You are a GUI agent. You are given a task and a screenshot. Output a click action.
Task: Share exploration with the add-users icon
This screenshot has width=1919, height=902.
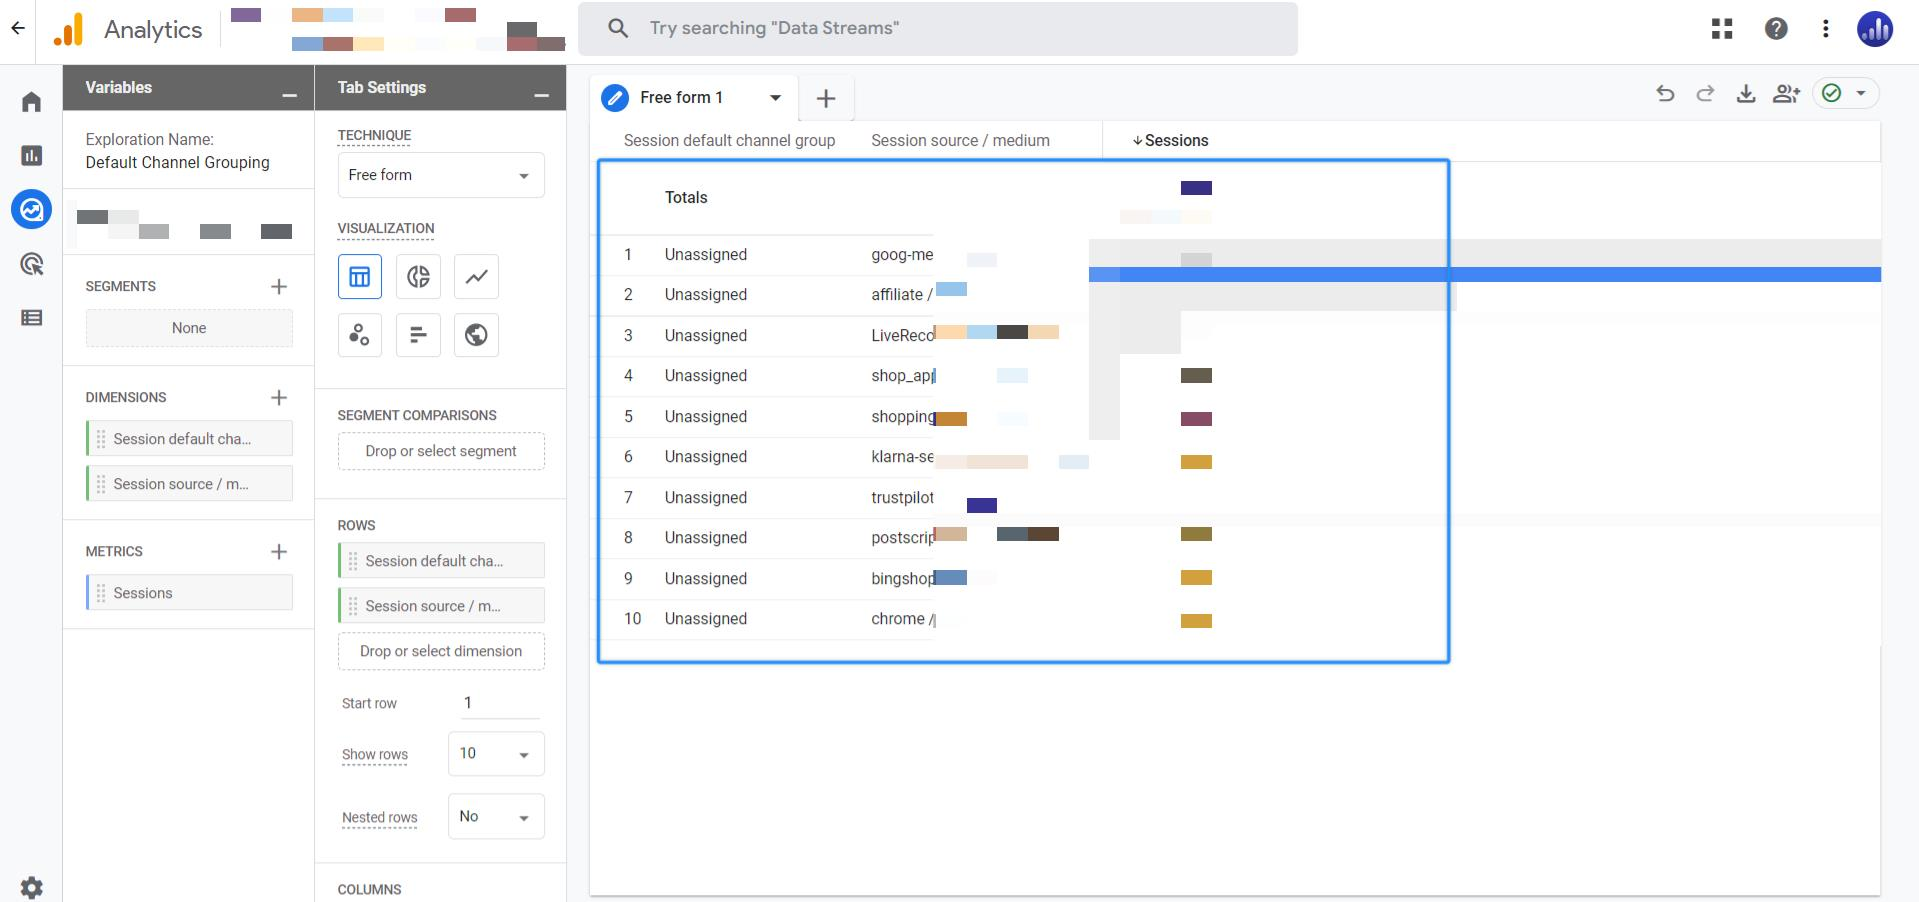coord(1786,94)
